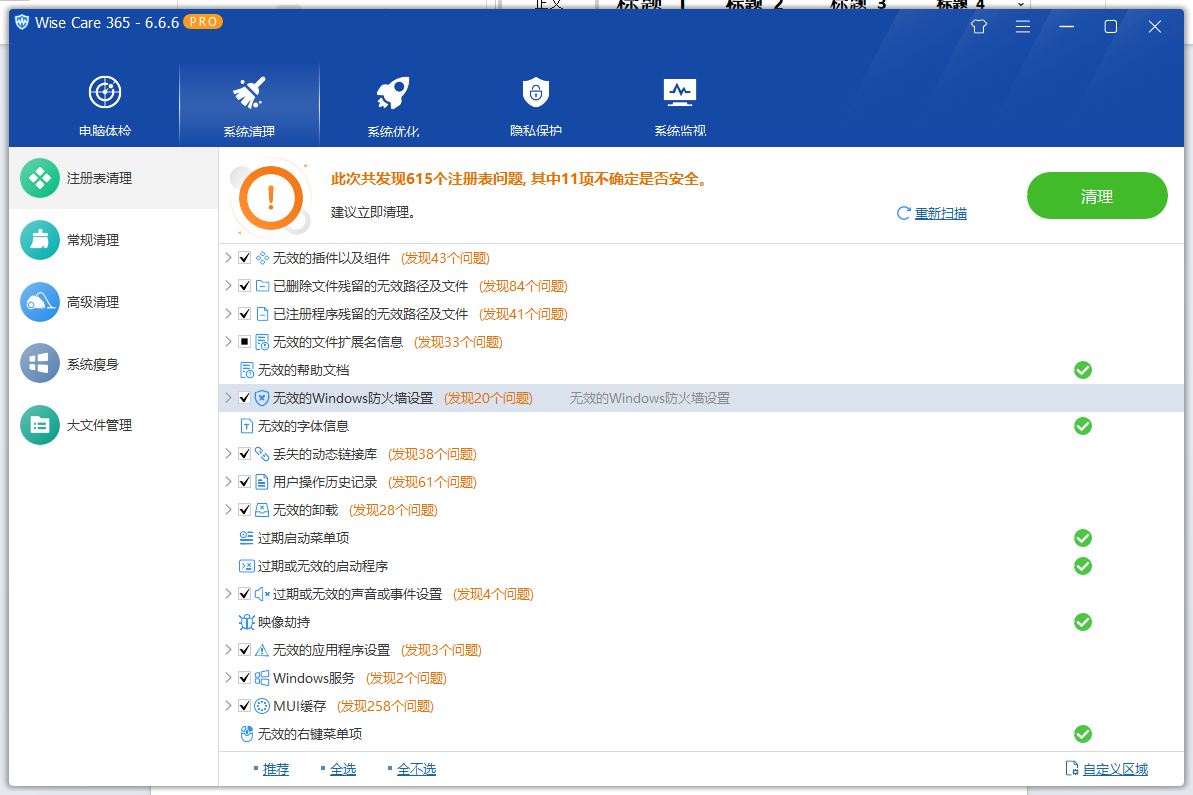Expand the Windows服务 row
The height and width of the screenshot is (795, 1193).
[228, 678]
